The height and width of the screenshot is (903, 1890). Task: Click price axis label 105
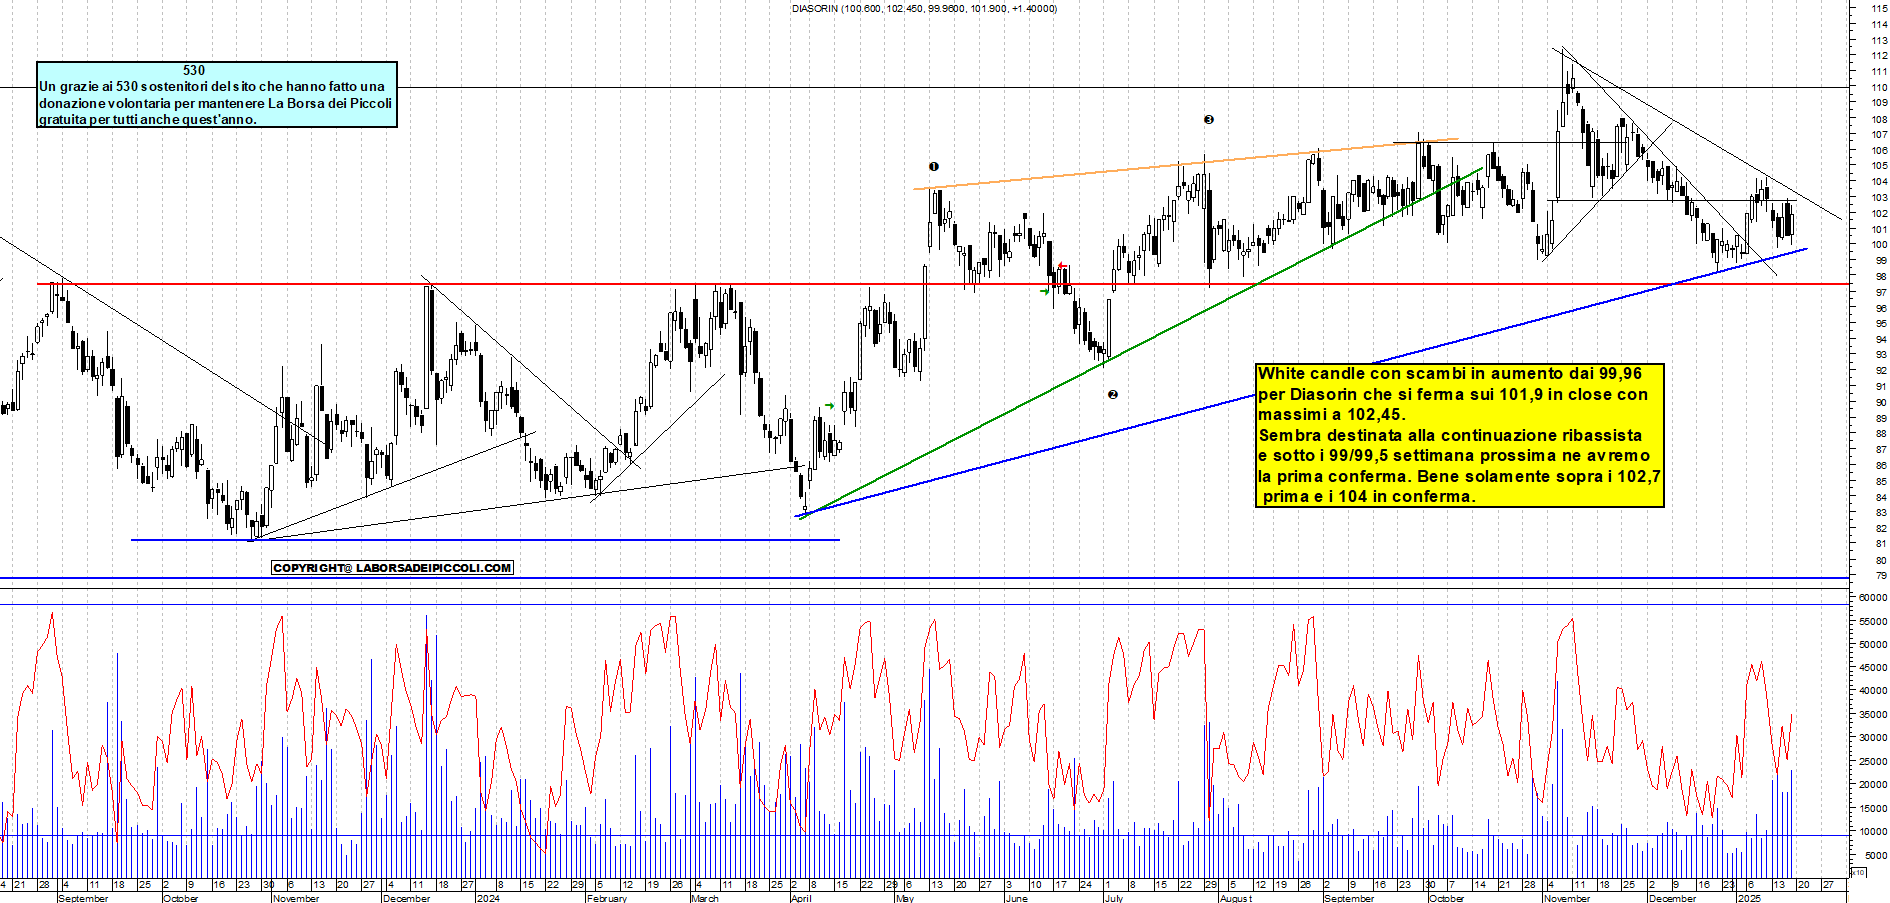coord(1879,166)
